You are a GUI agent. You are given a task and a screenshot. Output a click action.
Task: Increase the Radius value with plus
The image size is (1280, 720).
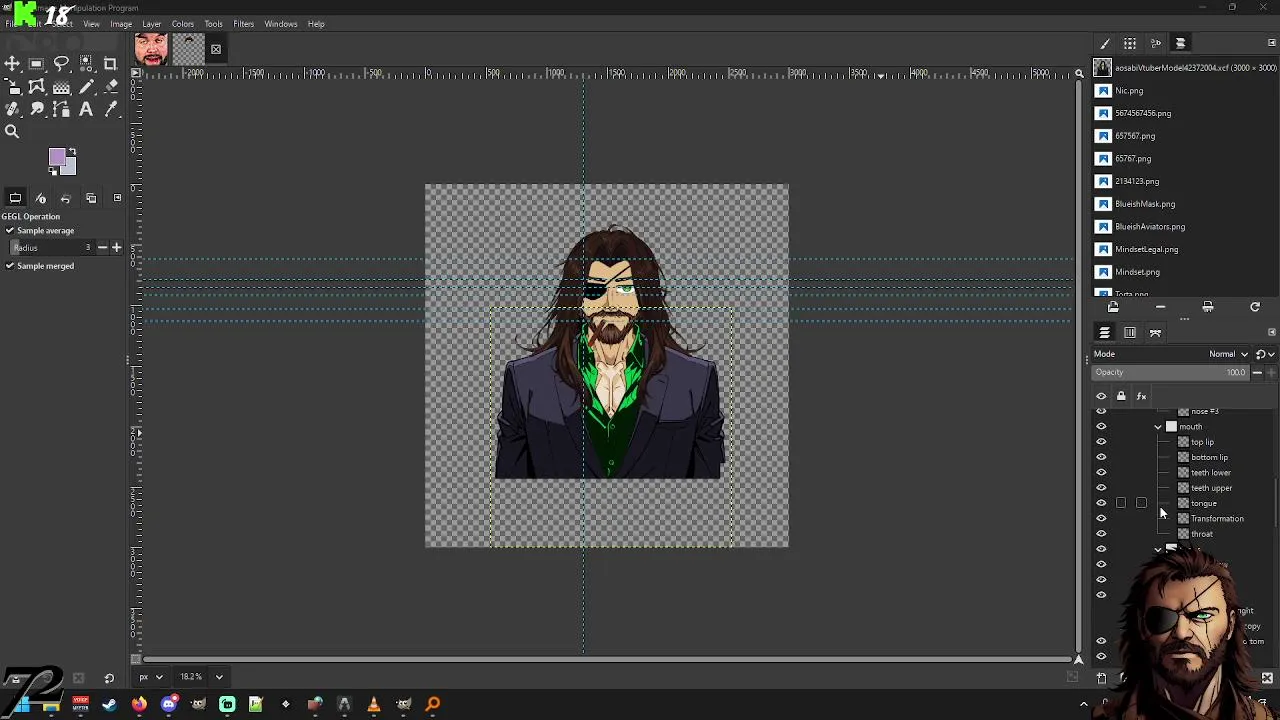click(x=116, y=247)
